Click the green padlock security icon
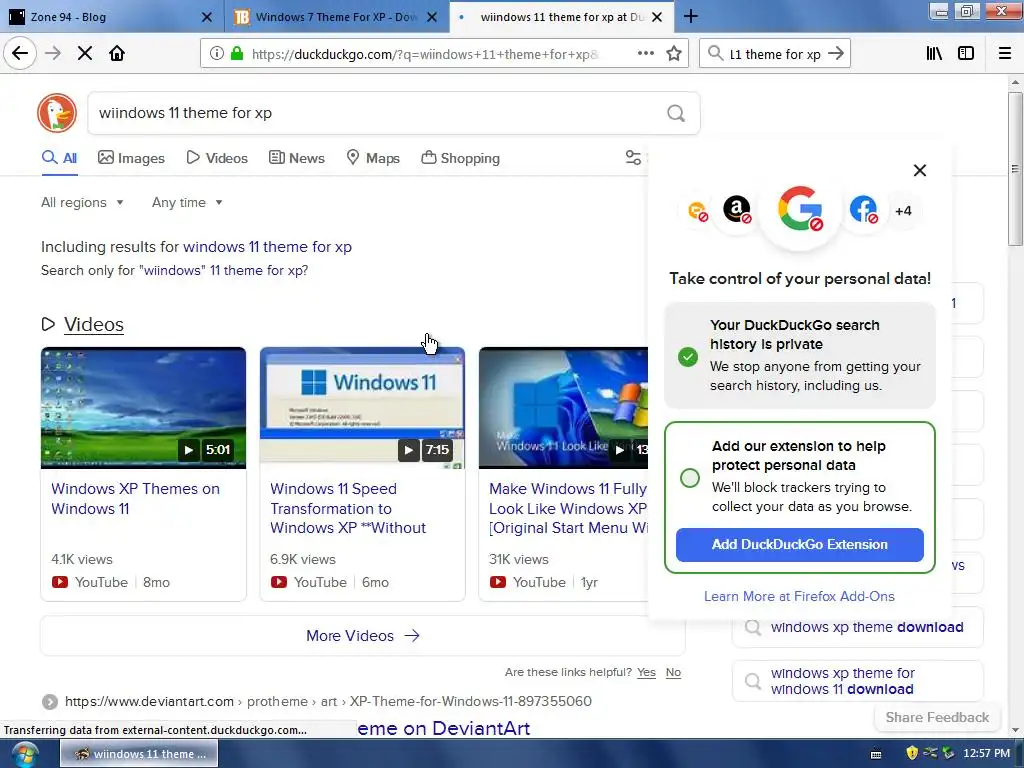Screen dimensions: 1024x768 [237, 54]
